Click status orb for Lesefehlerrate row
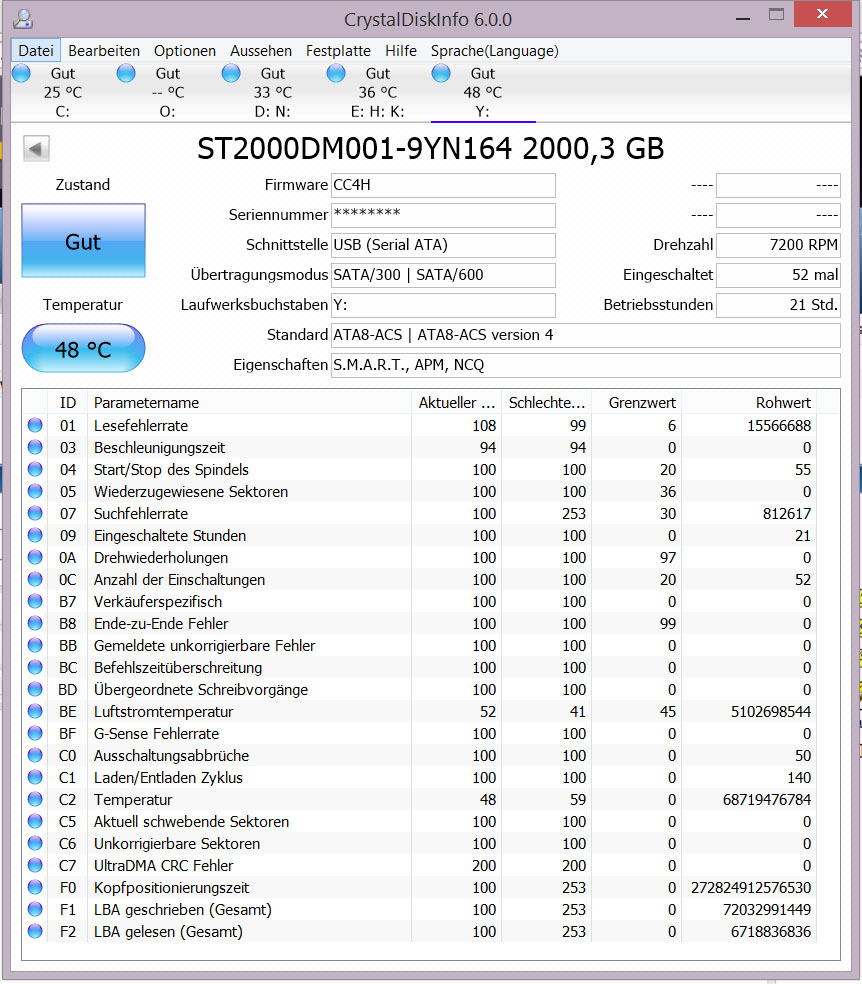Image resolution: width=862 pixels, height=984 pixels. [35, 425]
